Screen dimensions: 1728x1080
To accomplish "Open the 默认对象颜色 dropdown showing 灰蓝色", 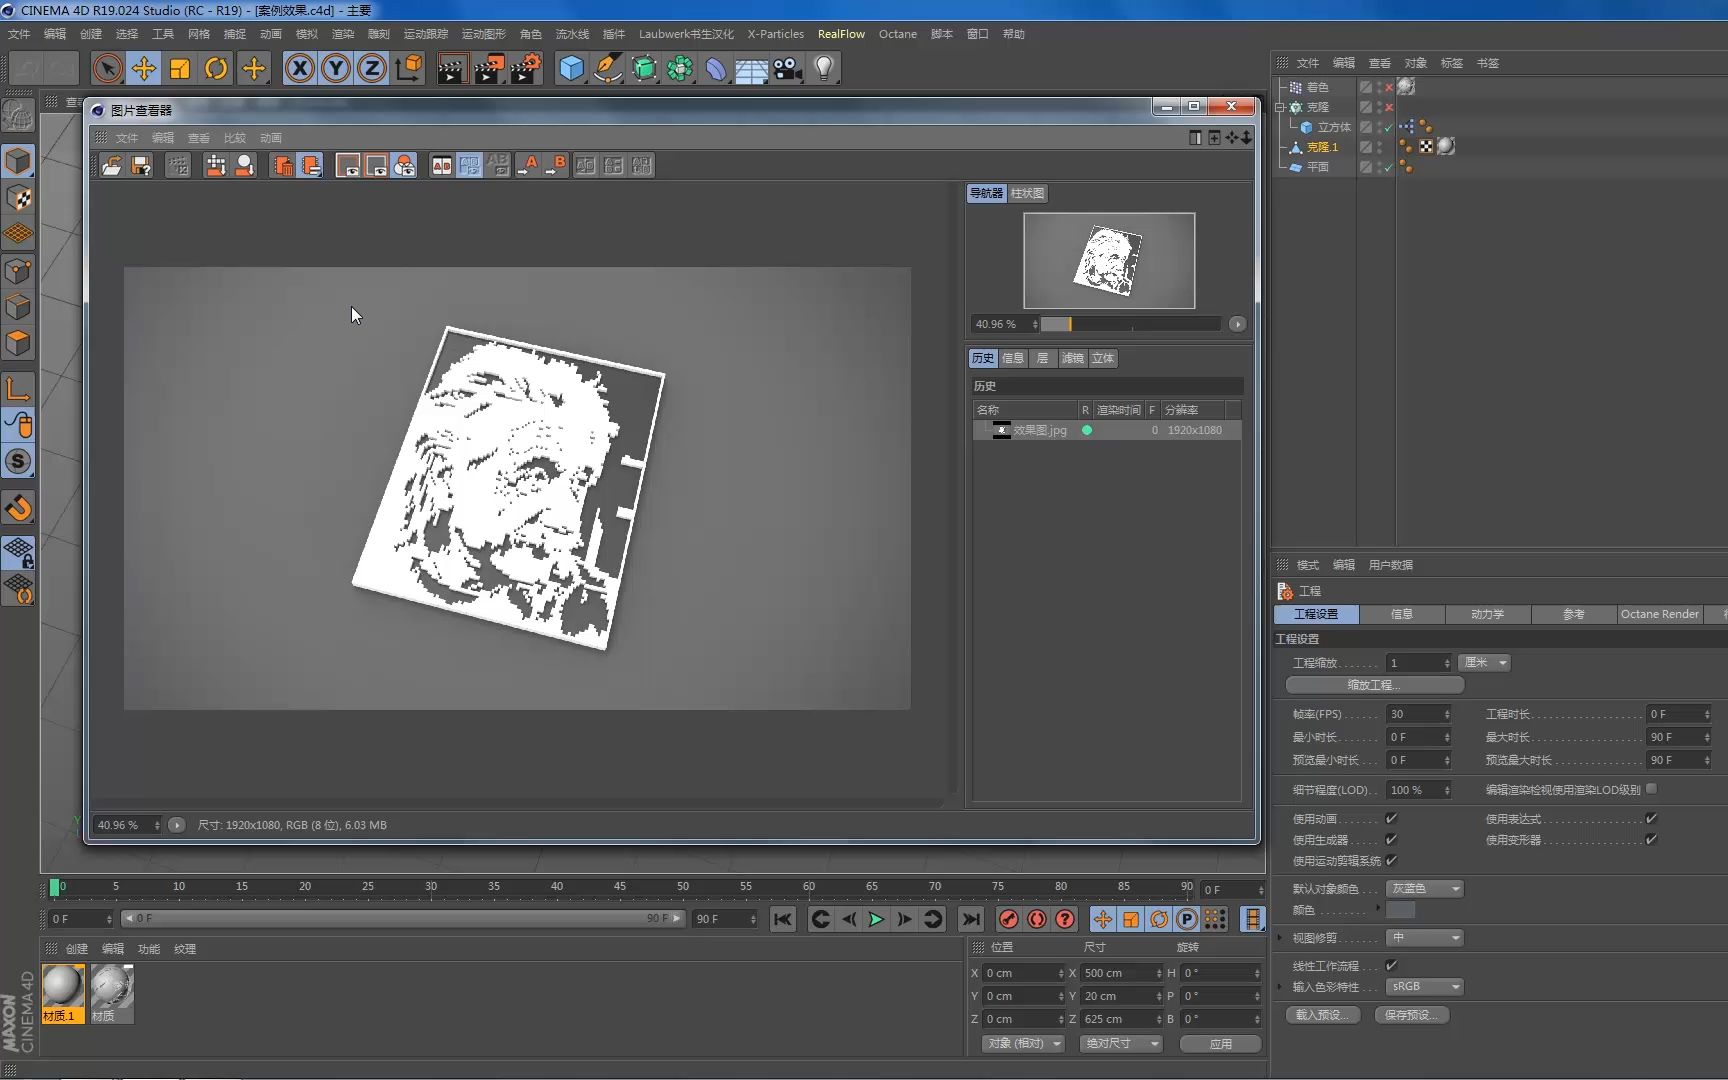I will 1424,888.
